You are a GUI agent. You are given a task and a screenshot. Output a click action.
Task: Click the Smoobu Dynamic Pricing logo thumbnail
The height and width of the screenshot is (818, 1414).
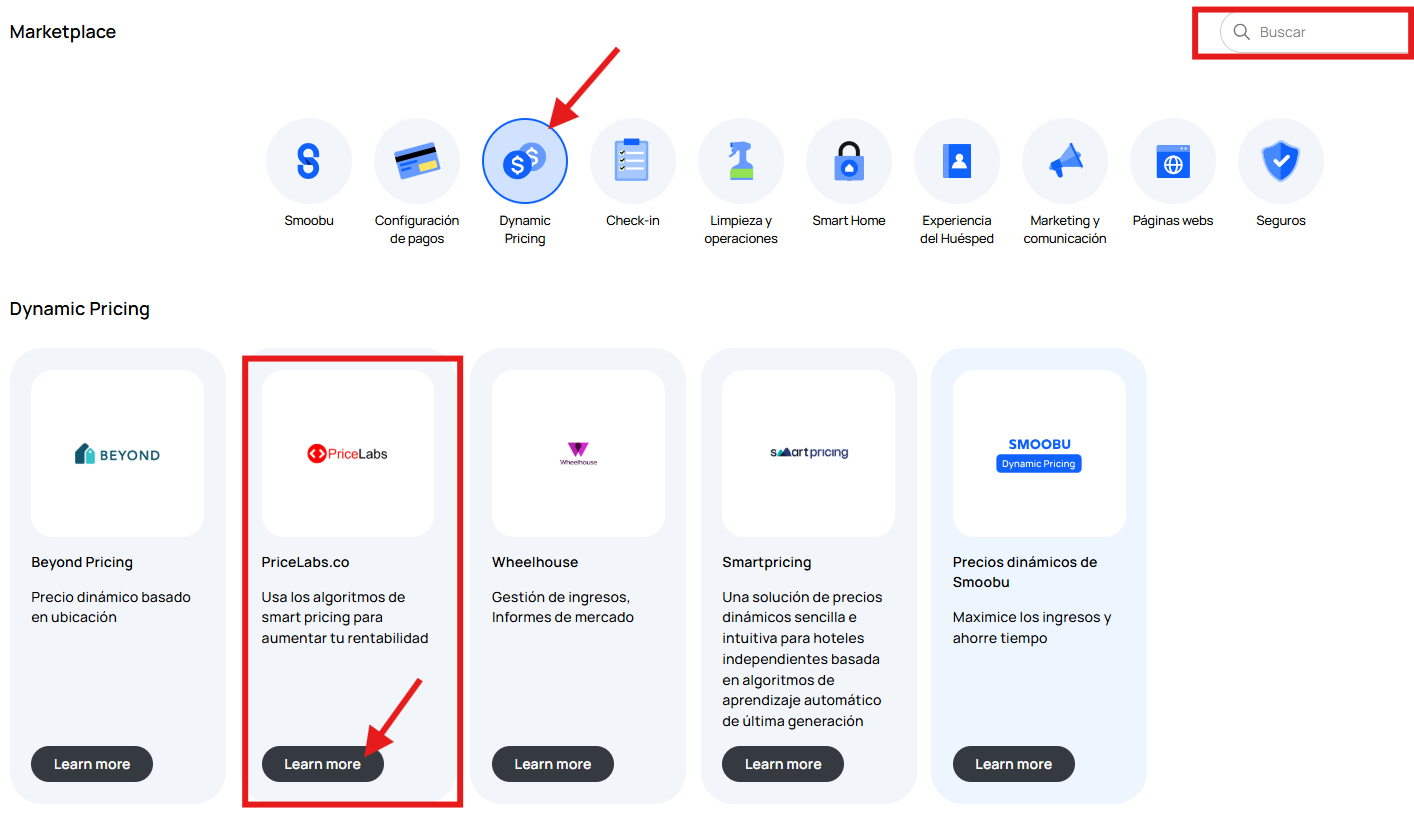pos(1039,453)
